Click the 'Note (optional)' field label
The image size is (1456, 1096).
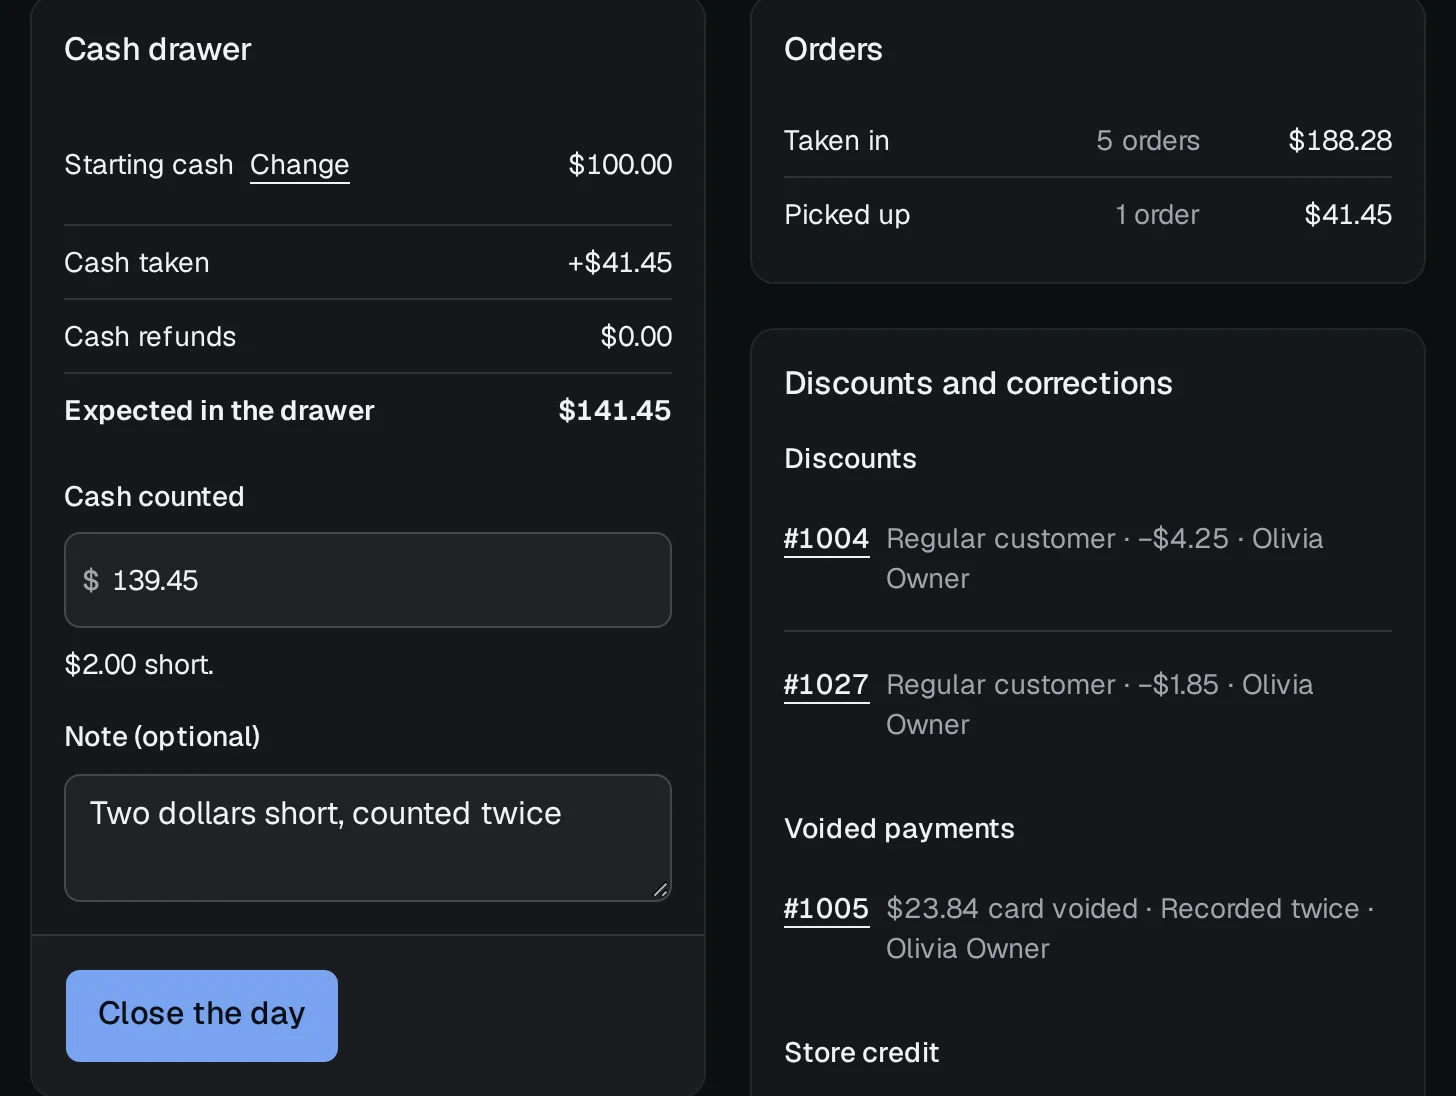[x=162, y=737]
